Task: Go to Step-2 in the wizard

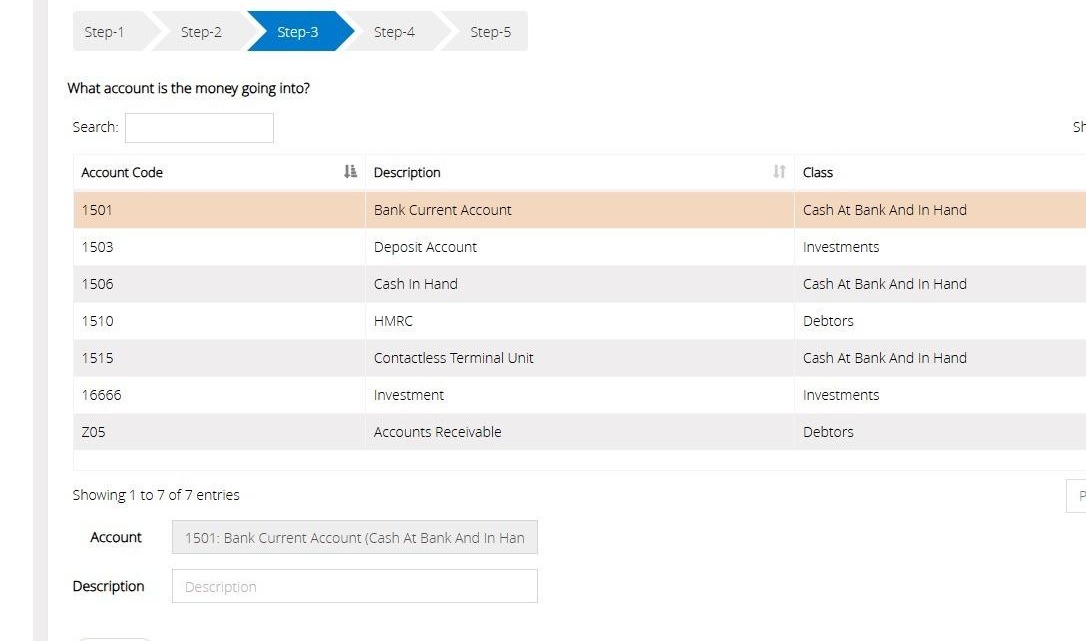Action: point(201,31)
